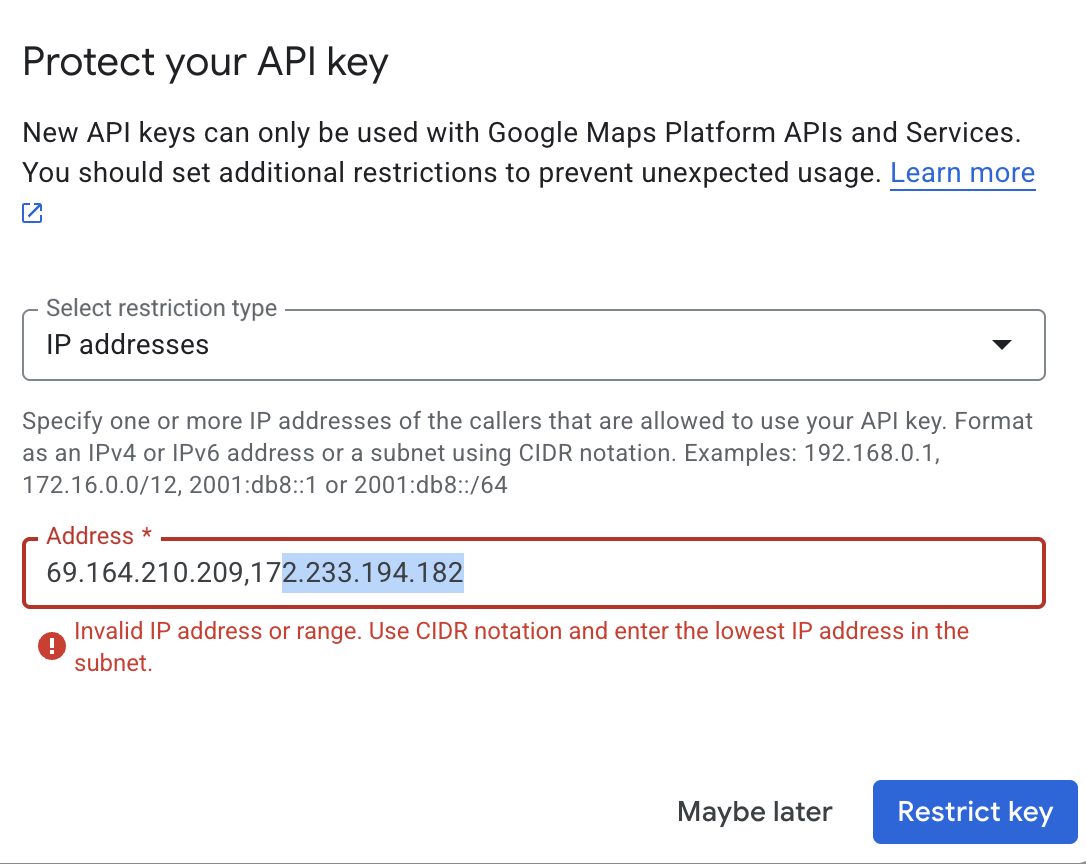Dismiss dialog with 'Maybe later'
The image size is (1086, 864).
click(x=754, y=811)
